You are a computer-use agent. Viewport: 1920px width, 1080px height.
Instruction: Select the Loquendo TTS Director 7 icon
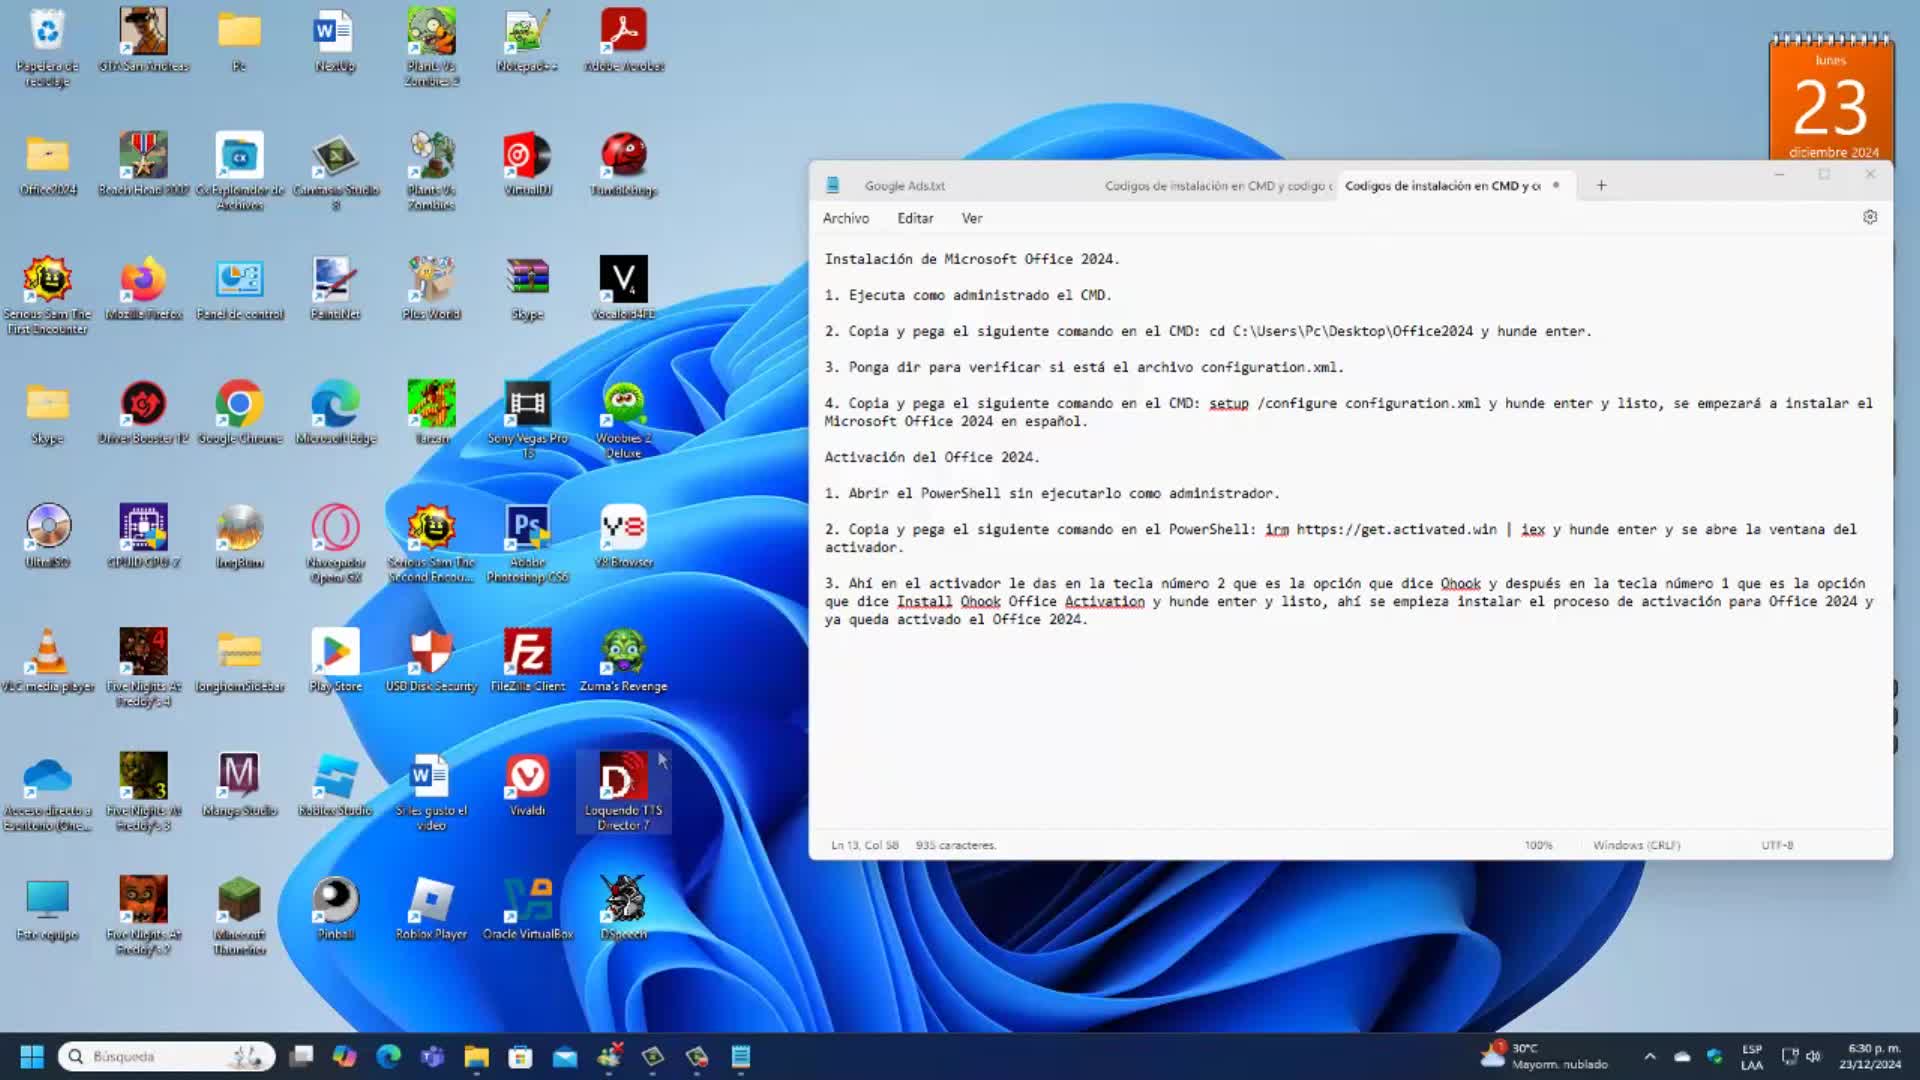[623, 780]
